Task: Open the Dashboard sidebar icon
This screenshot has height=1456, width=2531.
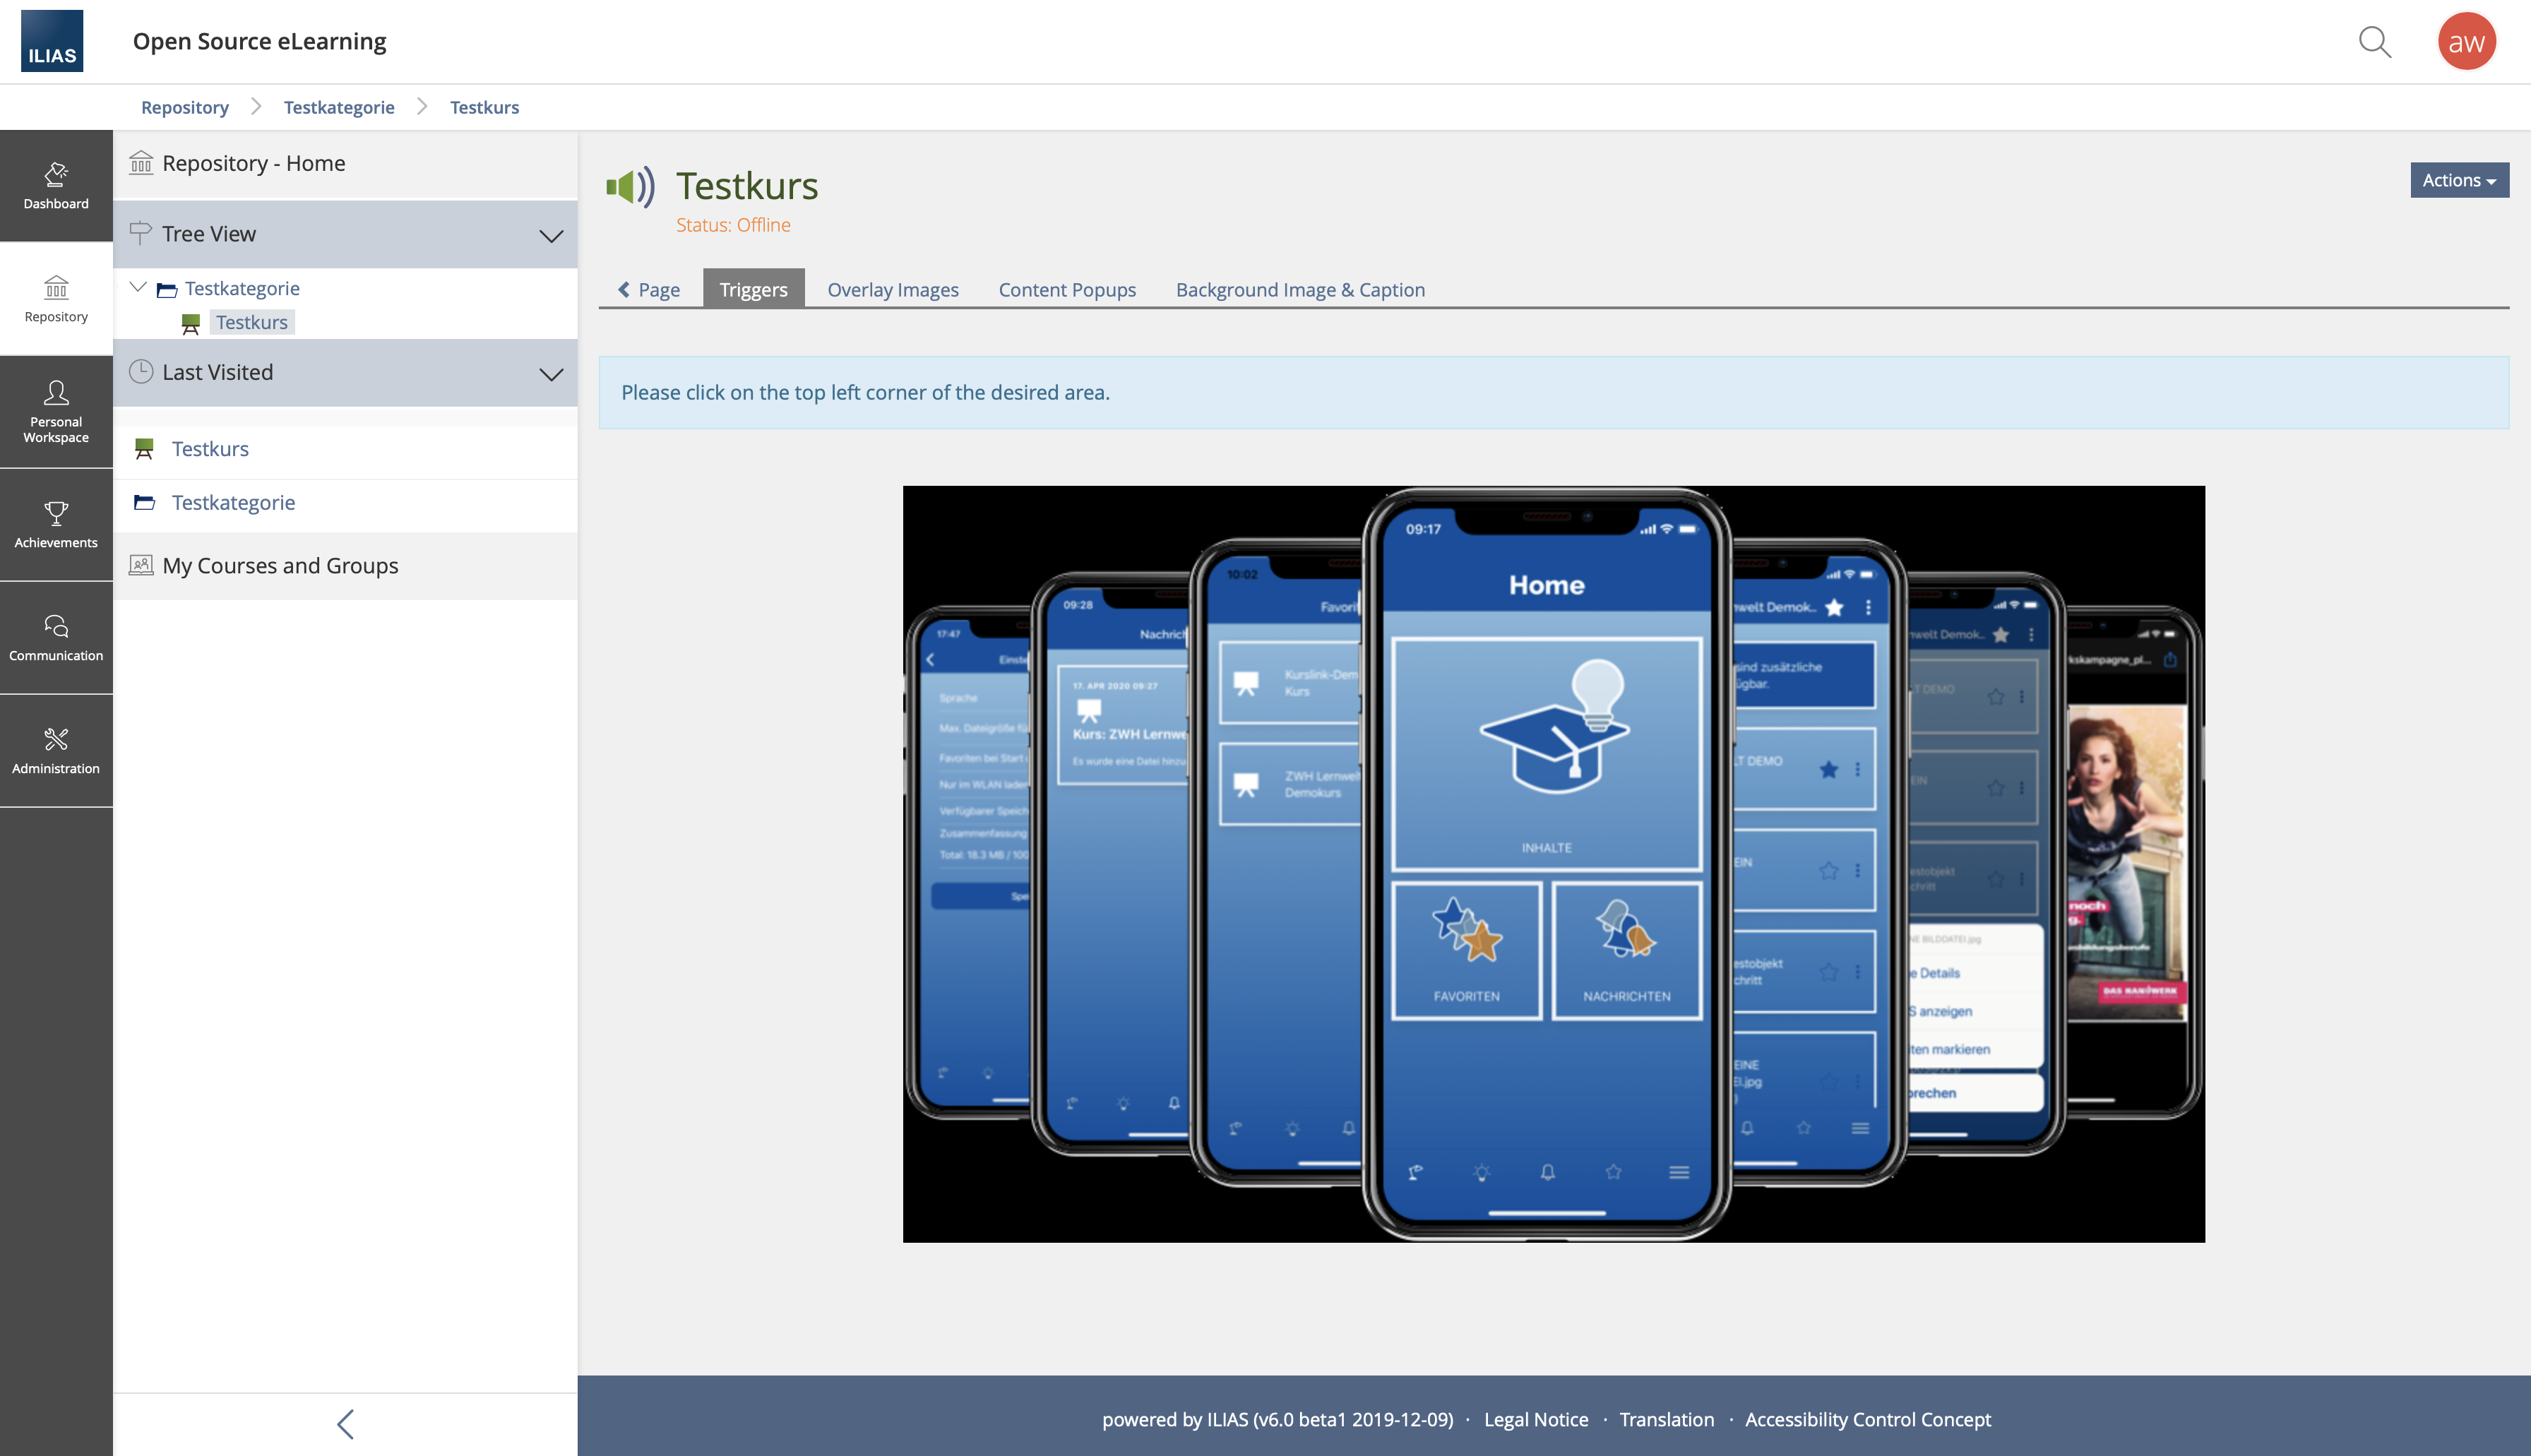Action: [56, 186]
